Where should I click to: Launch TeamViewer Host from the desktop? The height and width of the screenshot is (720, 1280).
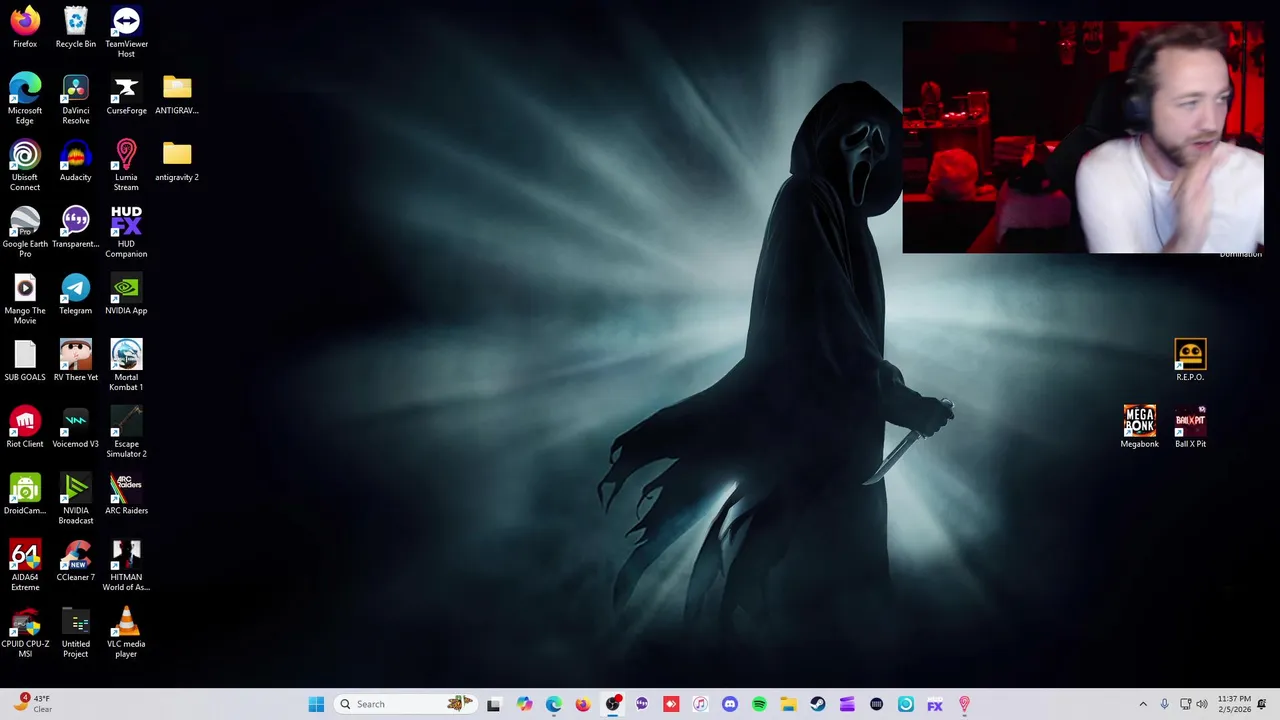[x=126, y=32]
